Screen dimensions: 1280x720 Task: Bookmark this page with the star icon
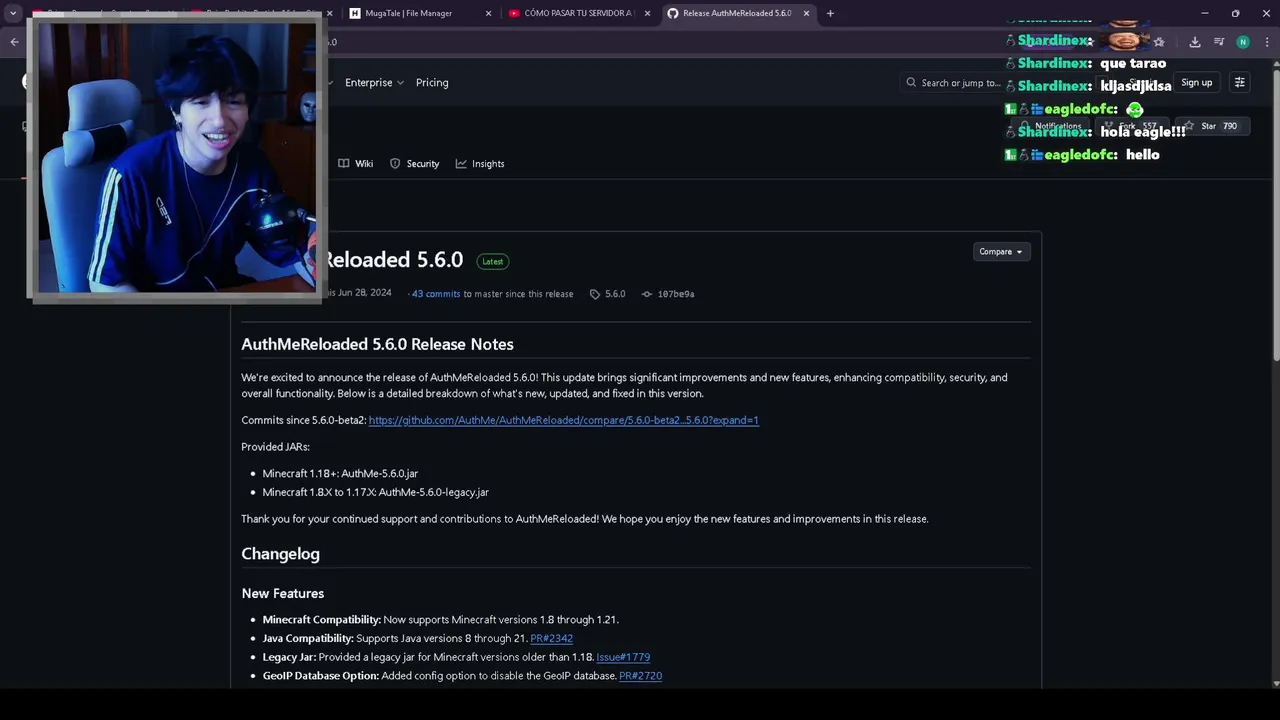[x=1159, y=42]
